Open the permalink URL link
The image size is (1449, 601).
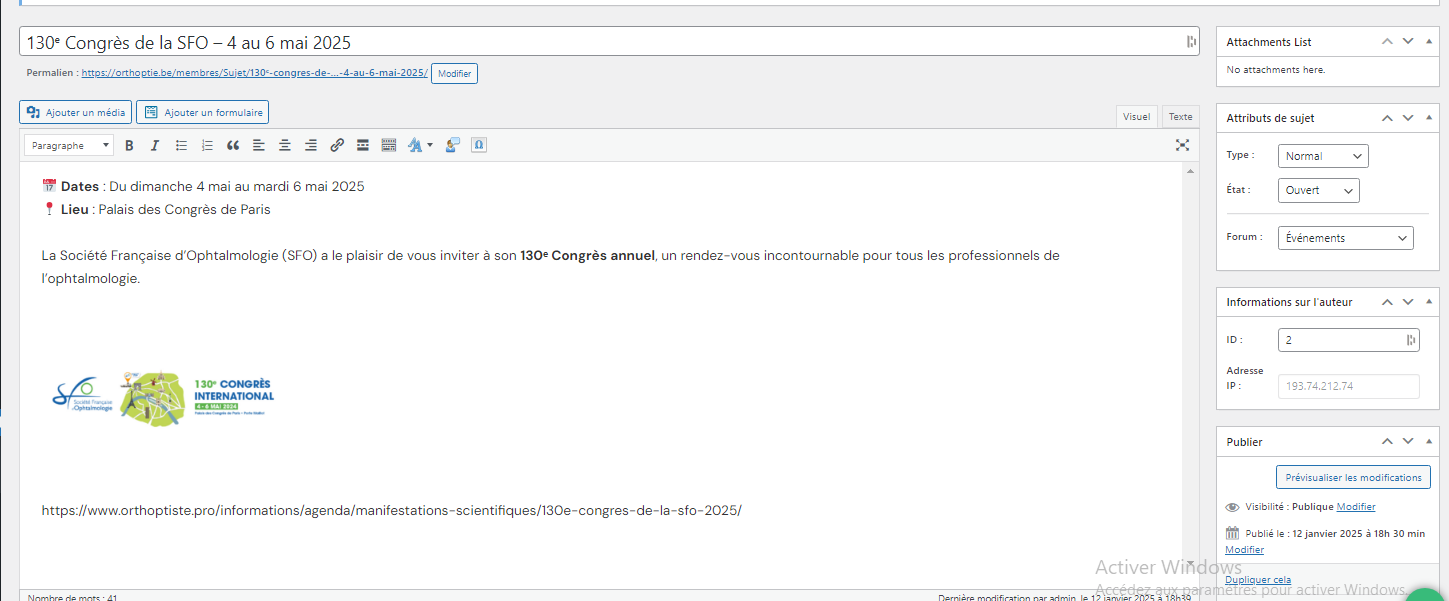pos(254,73)
